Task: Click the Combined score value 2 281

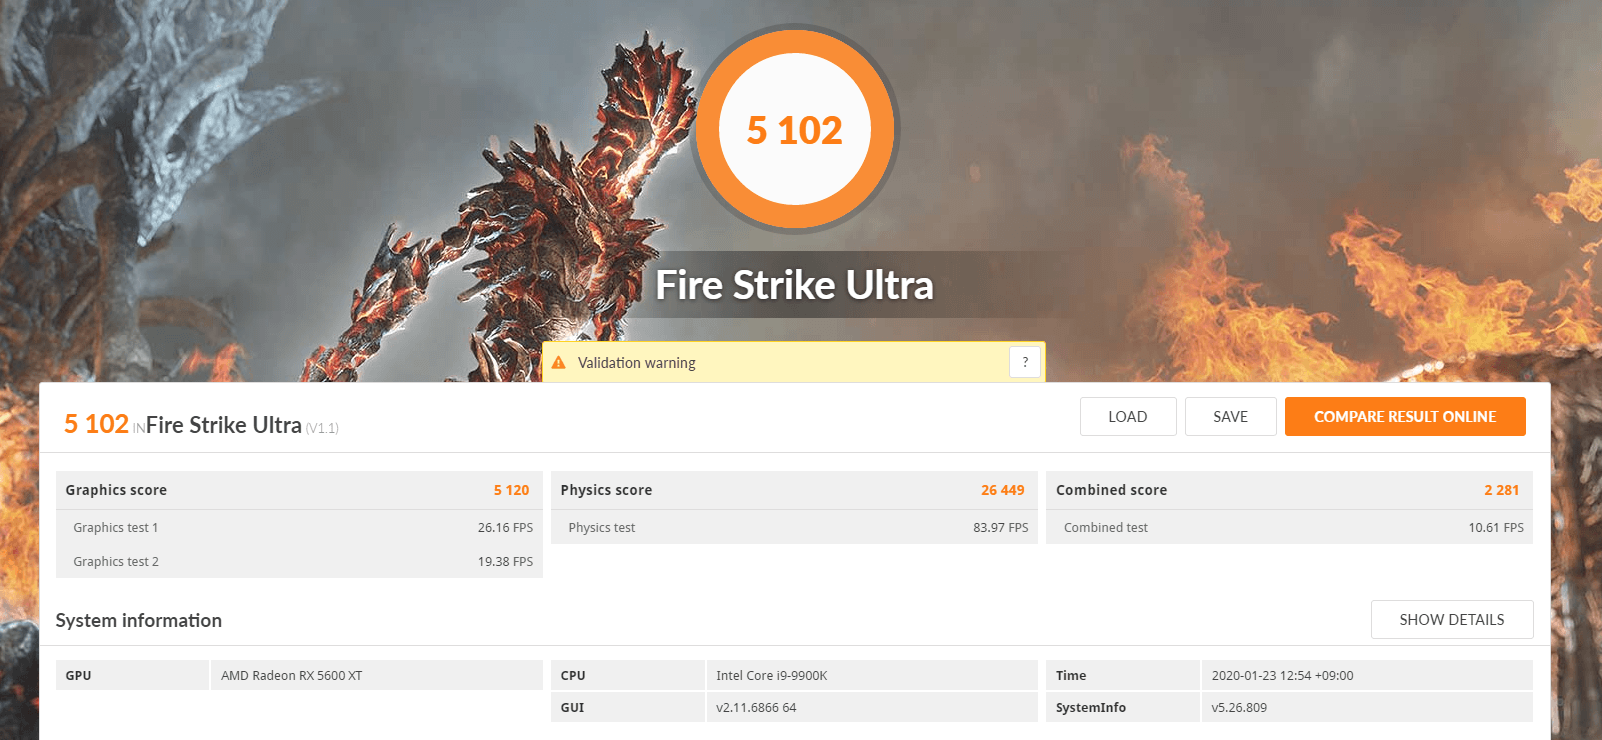Action: pos(1501,490)
